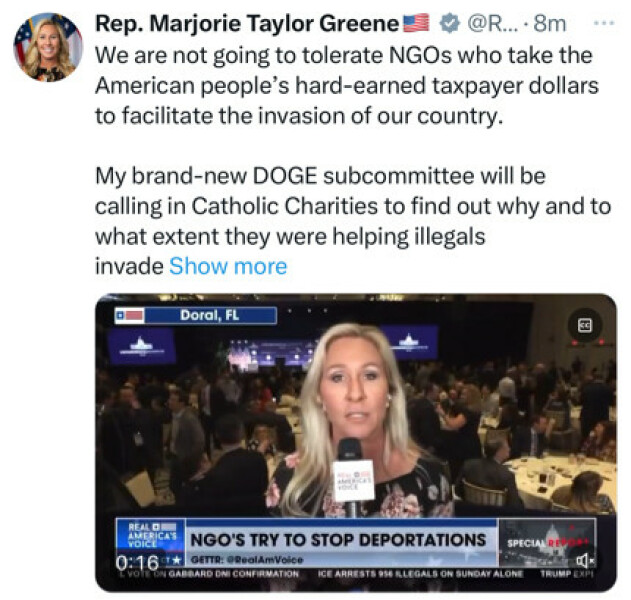Unmute the video using the speaker icon
This screenshot has width=631, height=600.
584,560
